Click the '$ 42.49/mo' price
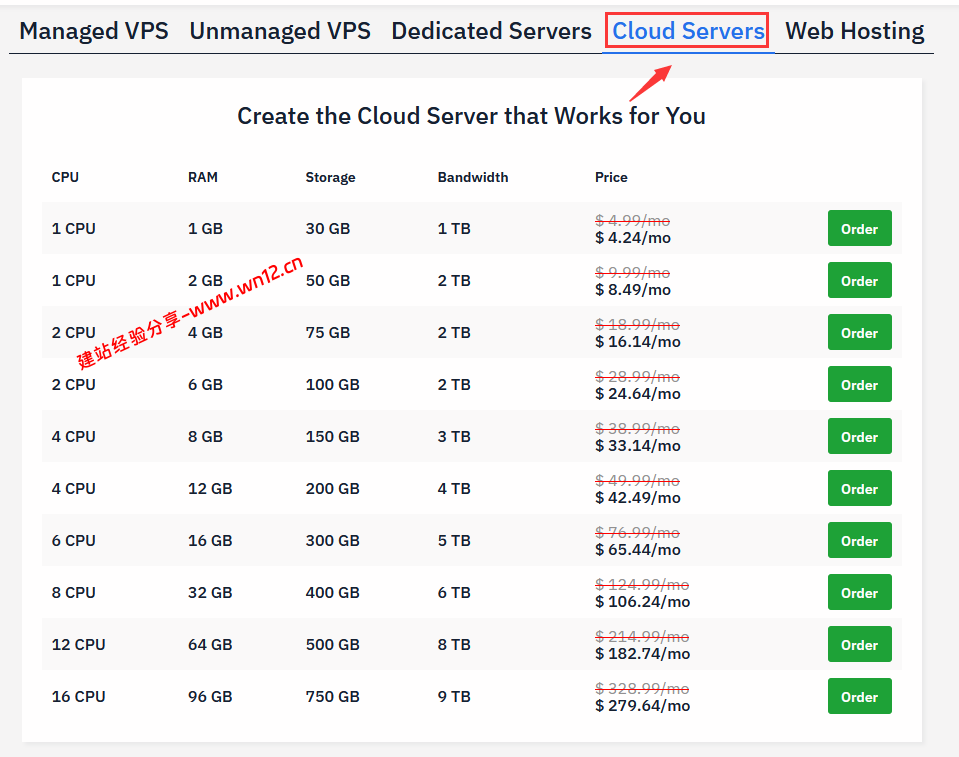Viewport: 959px width, 757px height. point(637,498)
